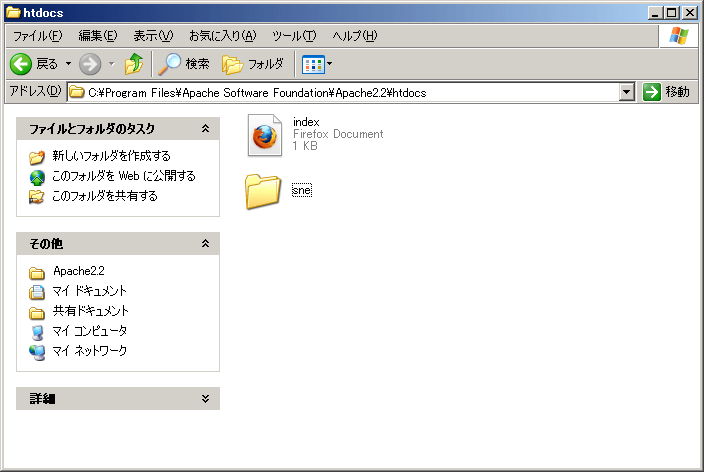Click the My Computer icon

pos(37,333)
